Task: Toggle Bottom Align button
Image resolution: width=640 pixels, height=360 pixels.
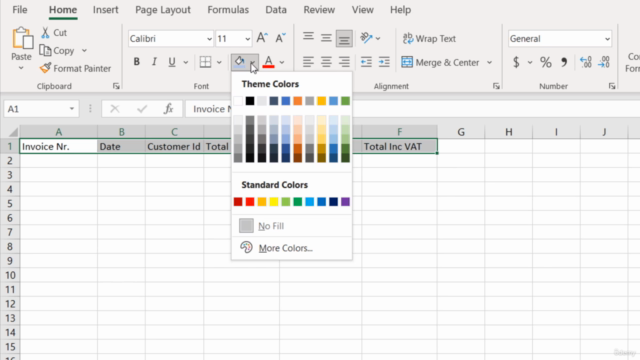Action: point(344,38)
